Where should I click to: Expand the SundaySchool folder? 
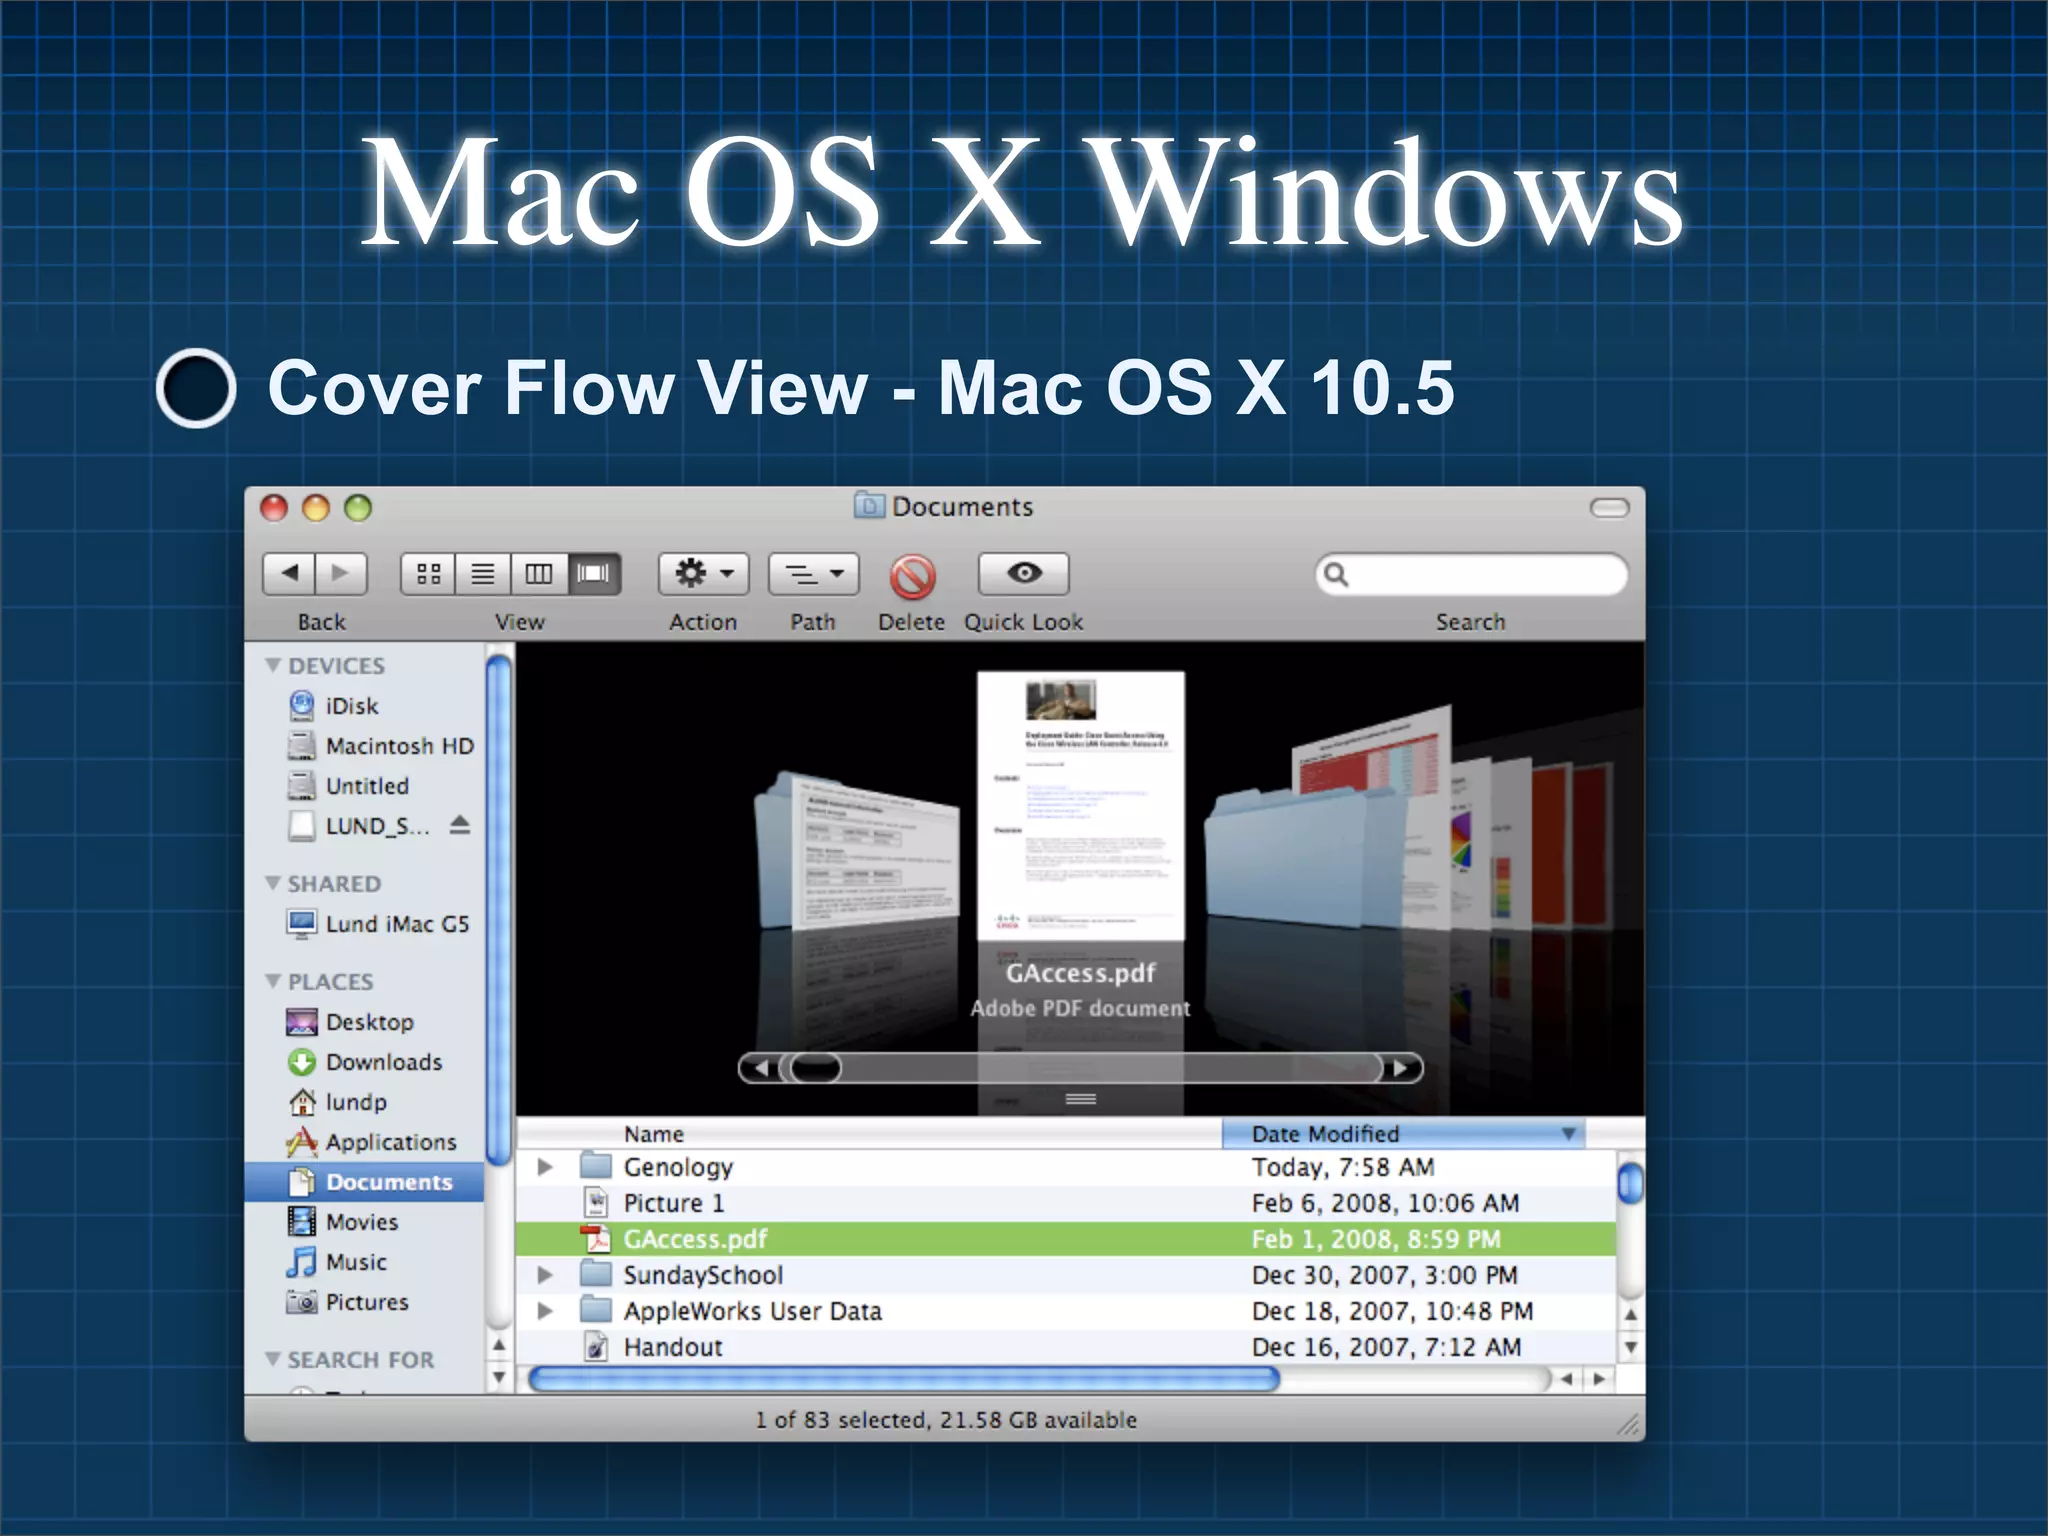pos(545,1275)
